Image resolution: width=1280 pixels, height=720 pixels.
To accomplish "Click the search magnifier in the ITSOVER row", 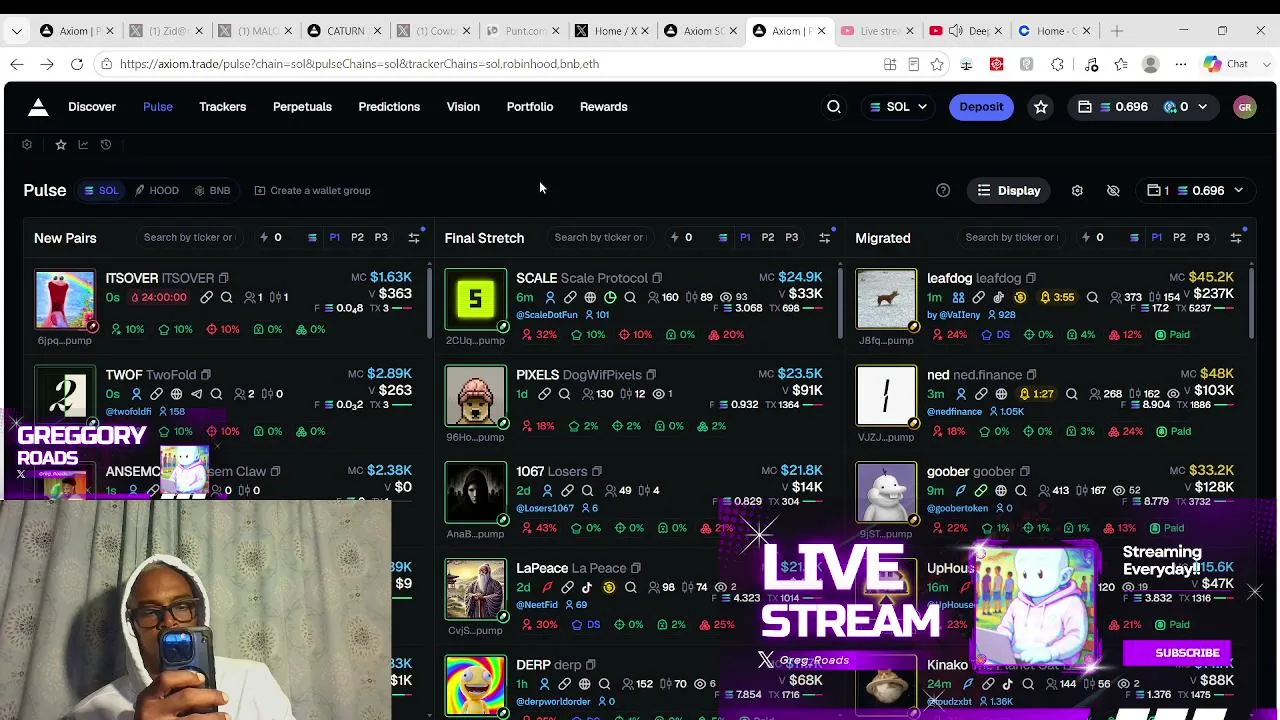I will [226, 297].
